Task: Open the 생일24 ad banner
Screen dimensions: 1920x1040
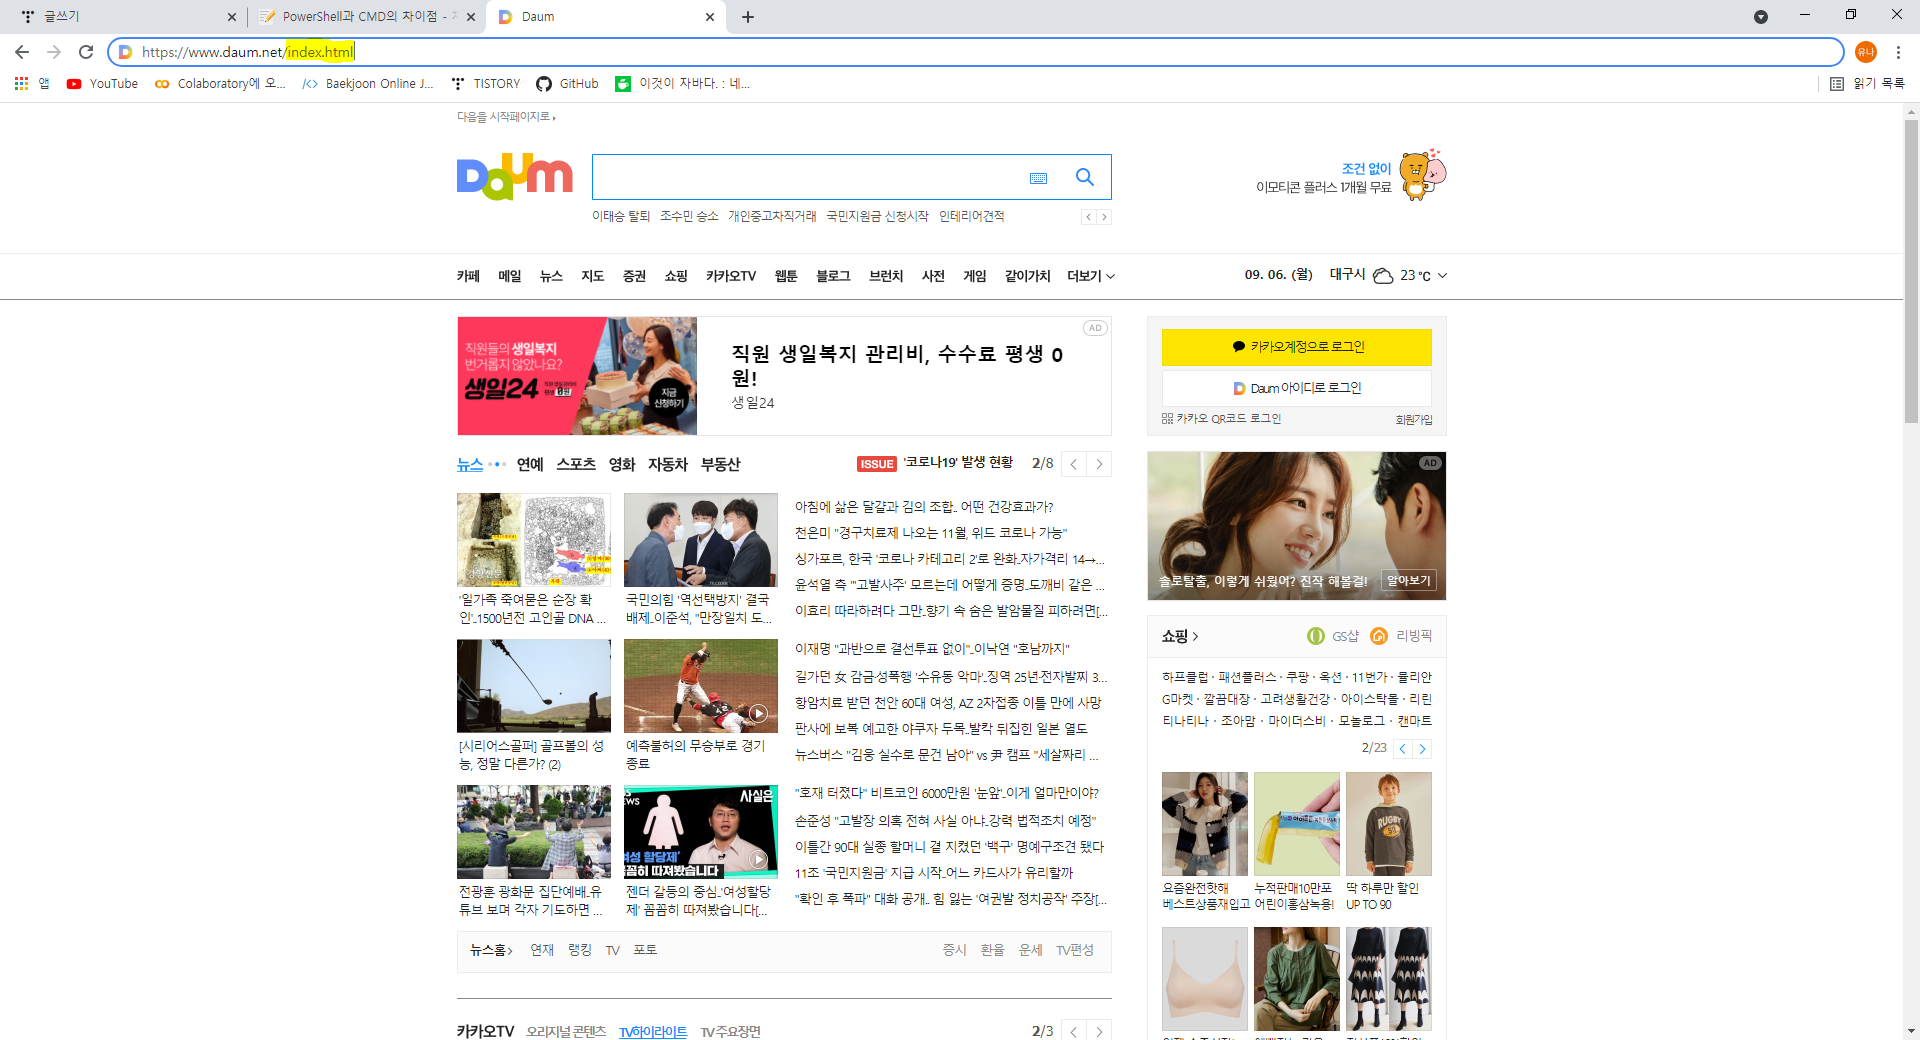Action: pos(784,376)
